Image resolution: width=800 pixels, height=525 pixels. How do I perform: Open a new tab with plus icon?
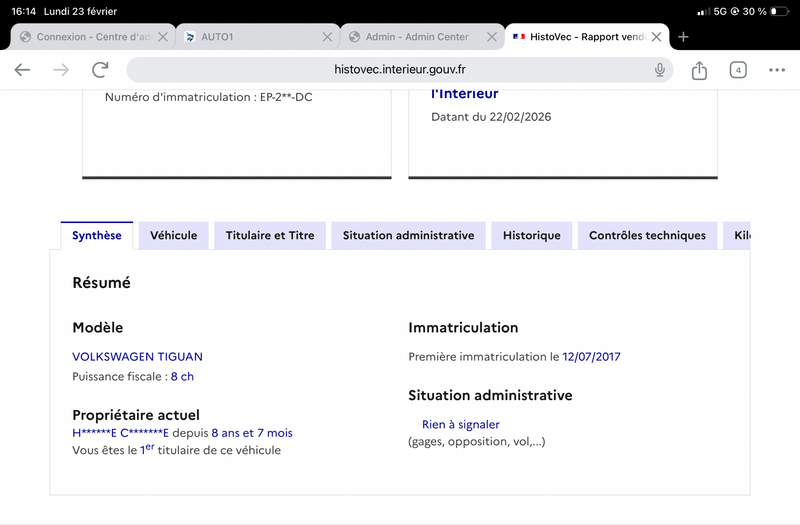point(683,37)
